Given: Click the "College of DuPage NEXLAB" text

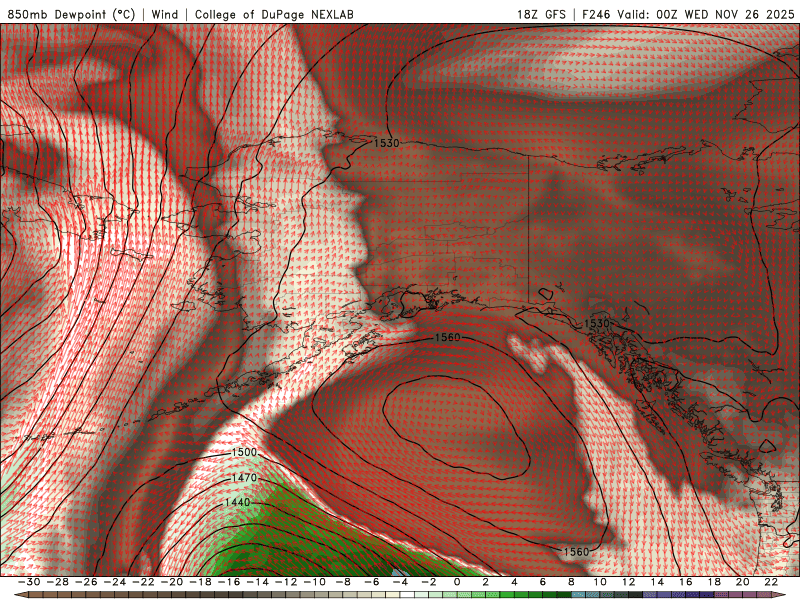Looking at the screenshot, I should click(274, 14).
